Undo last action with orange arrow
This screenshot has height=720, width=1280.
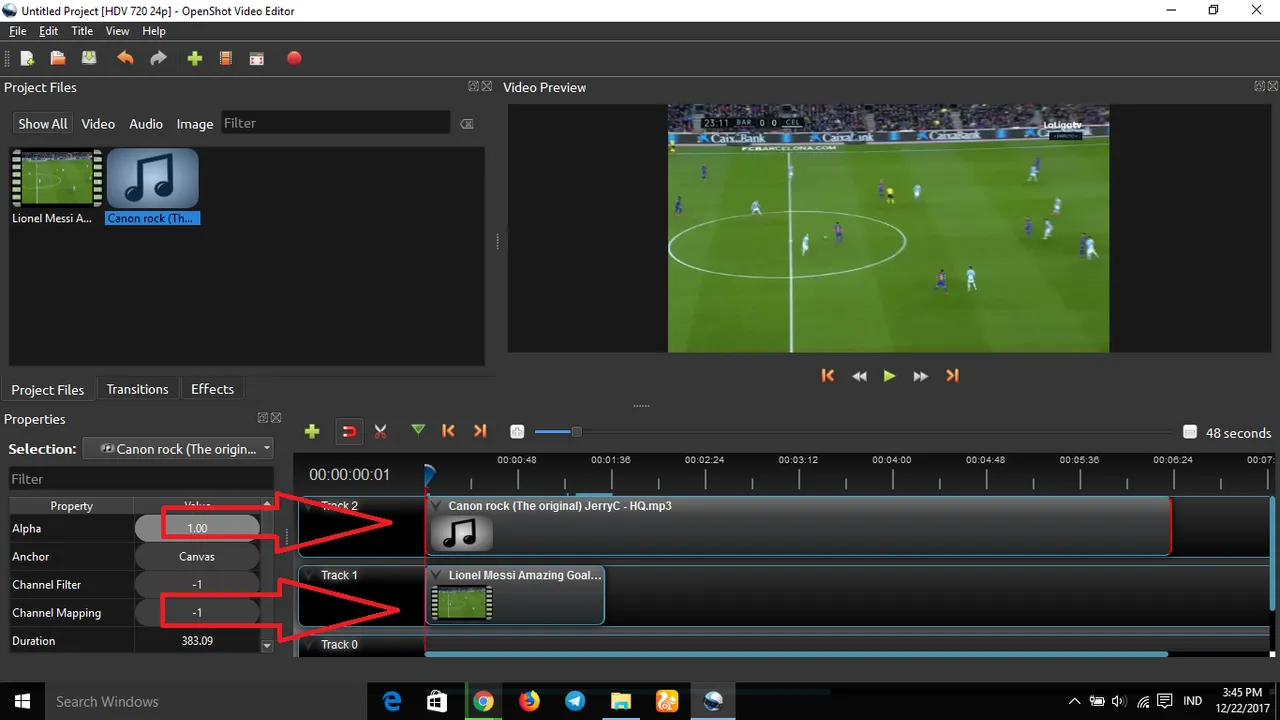(x=125, y=59)
